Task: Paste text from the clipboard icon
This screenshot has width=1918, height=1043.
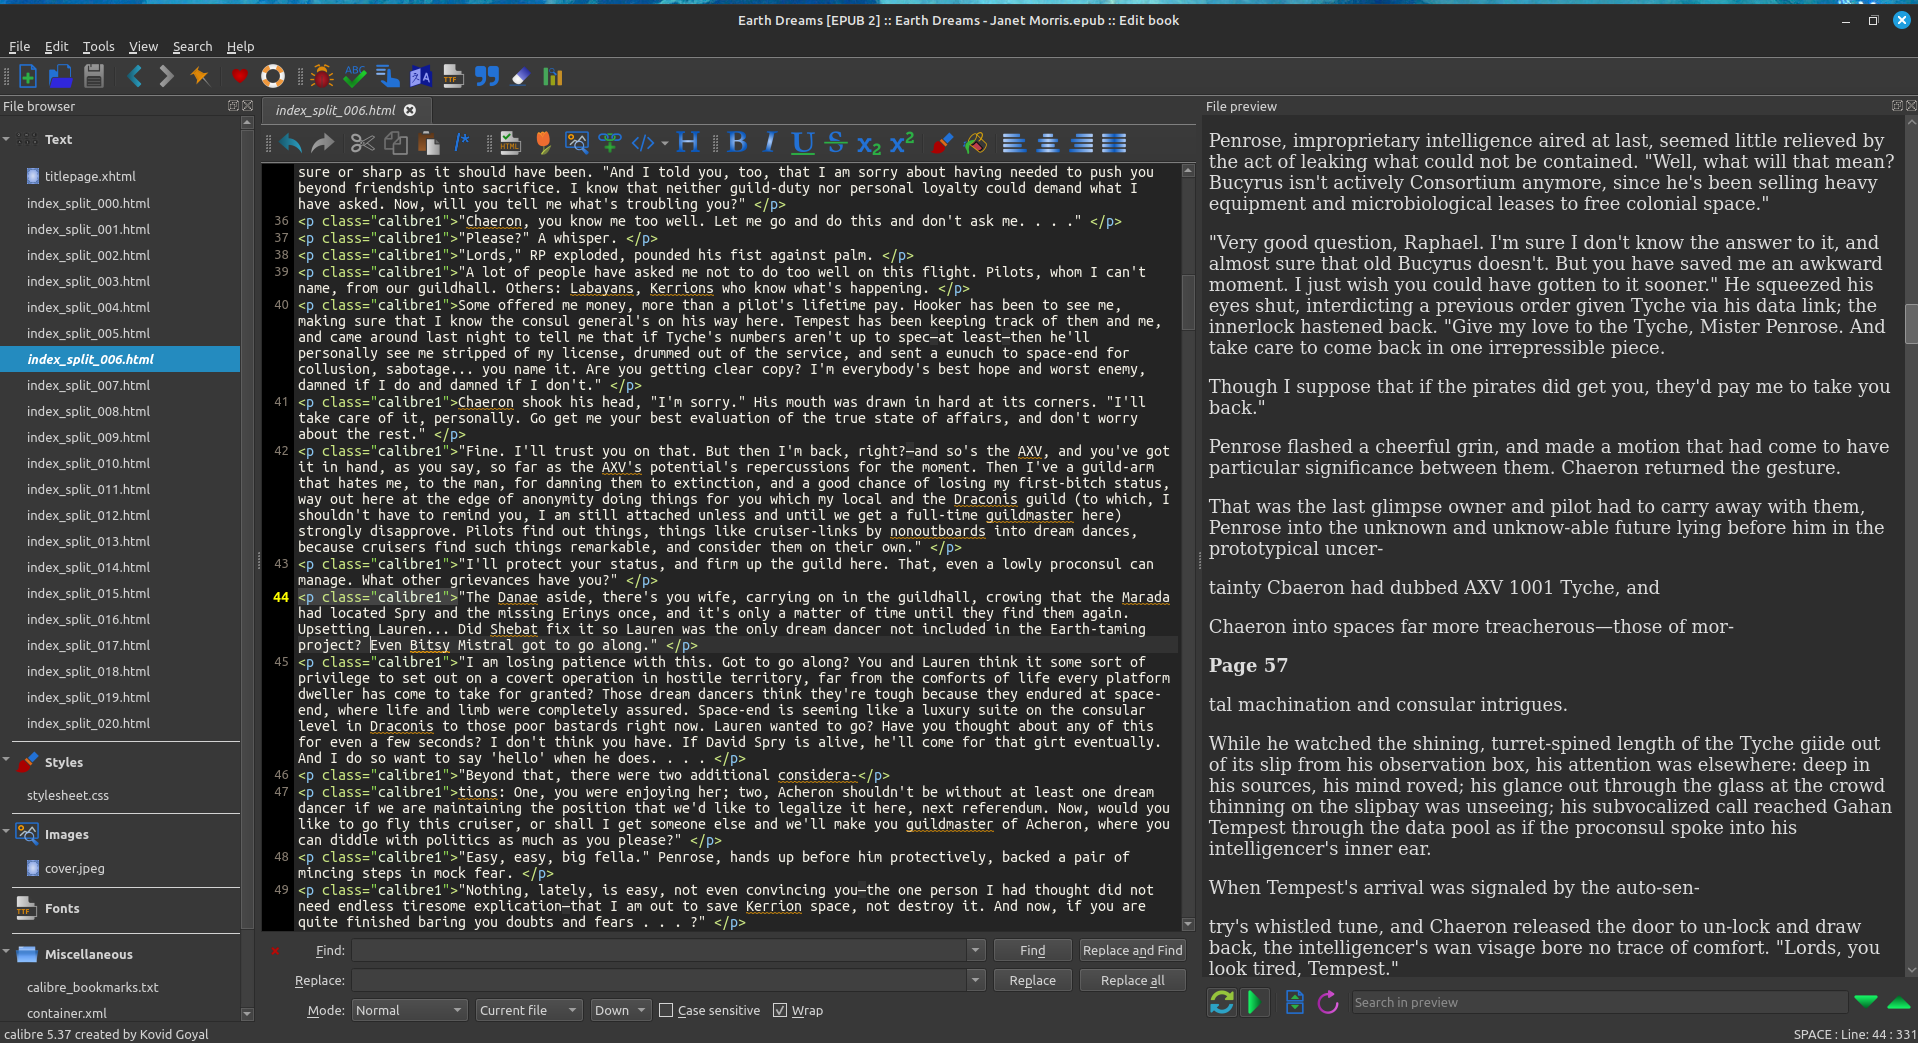Action: [429, 143]
